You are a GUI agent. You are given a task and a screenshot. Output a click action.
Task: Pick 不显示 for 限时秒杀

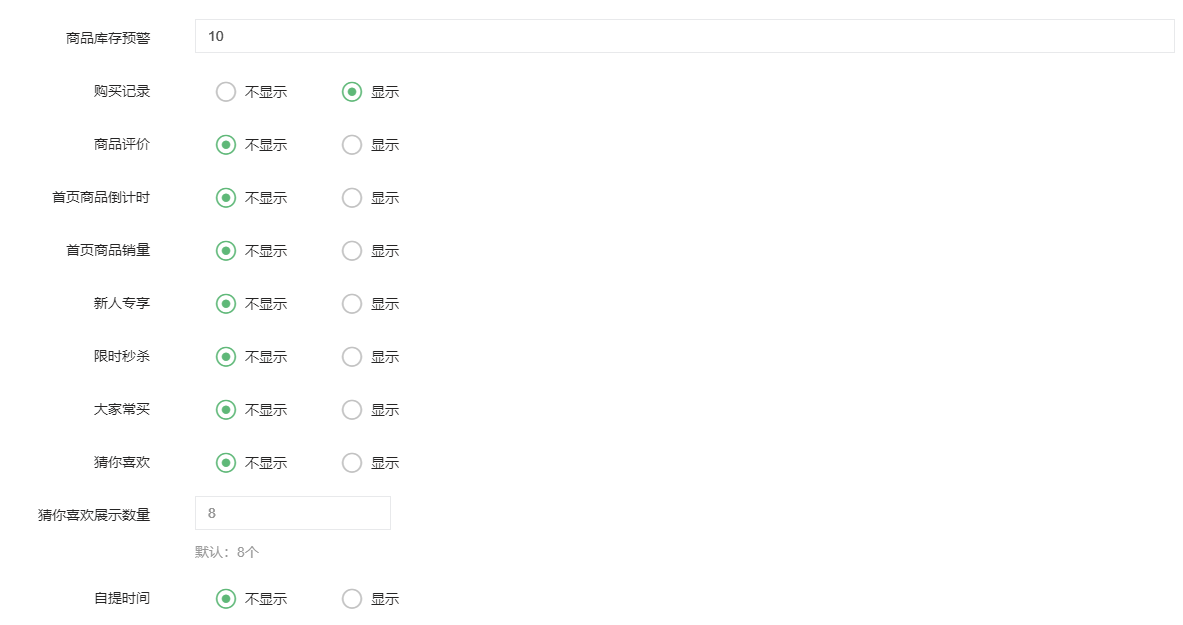[226, 357]
